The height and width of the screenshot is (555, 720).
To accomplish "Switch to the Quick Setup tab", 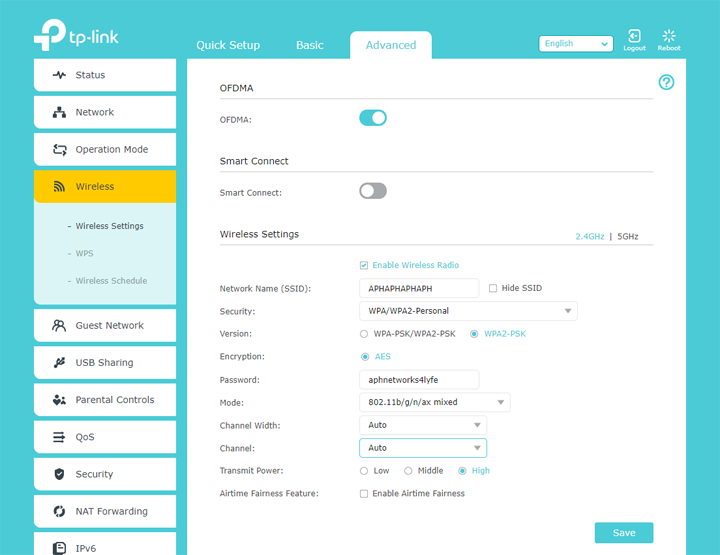I will pyautogui.click(x=228, y=45).
